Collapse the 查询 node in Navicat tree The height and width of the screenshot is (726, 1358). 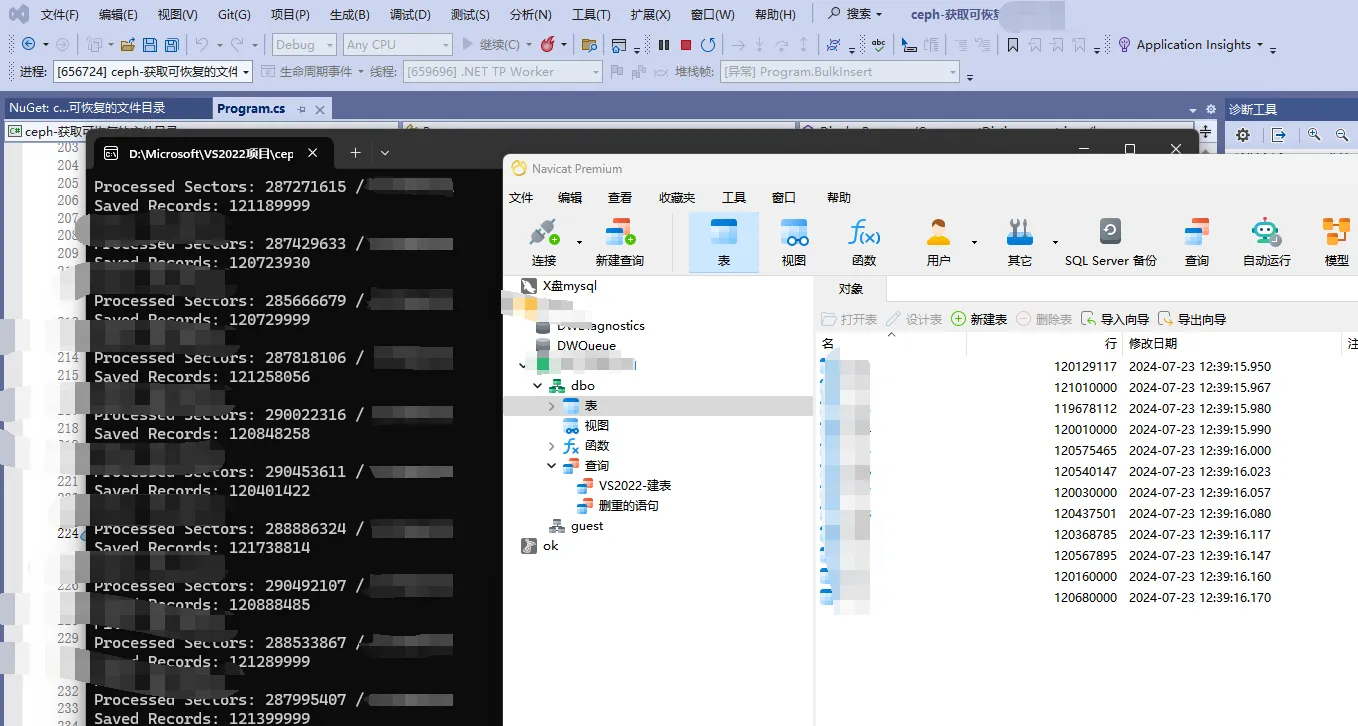tap(550, 465)
